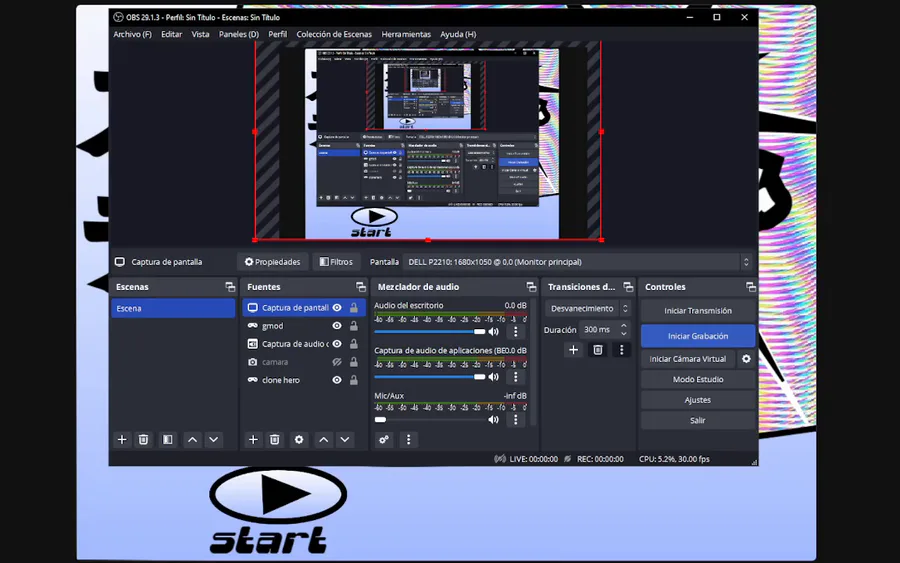Viewport: 900px width, 563px height.
Task: Open Editar menu
Action: click(172, 34)
